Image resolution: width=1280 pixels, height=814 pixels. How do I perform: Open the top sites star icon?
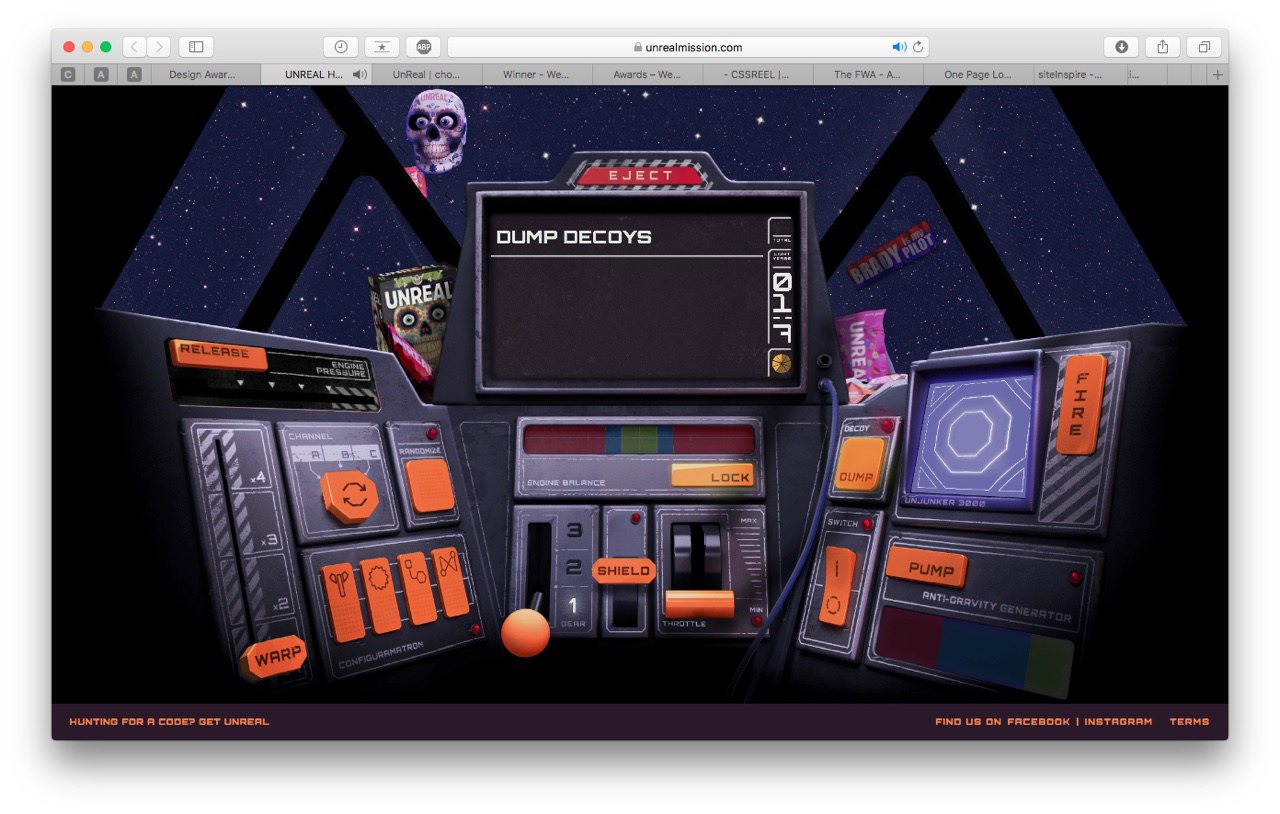click(x=382, y=46)
